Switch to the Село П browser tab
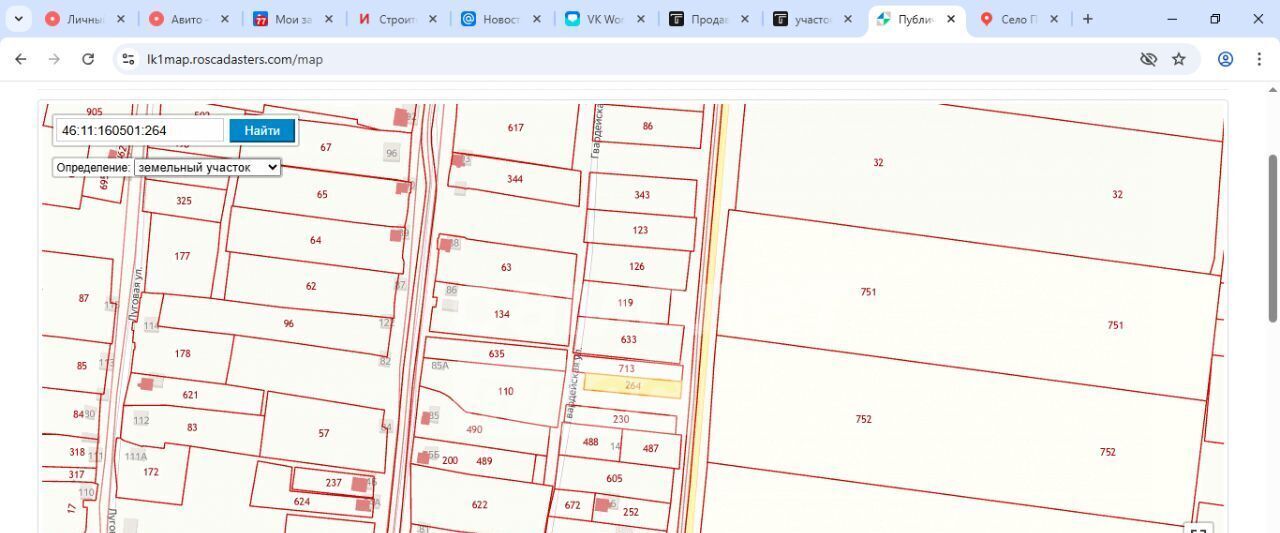This screenshot has width=1280, height=533. 1020,19
